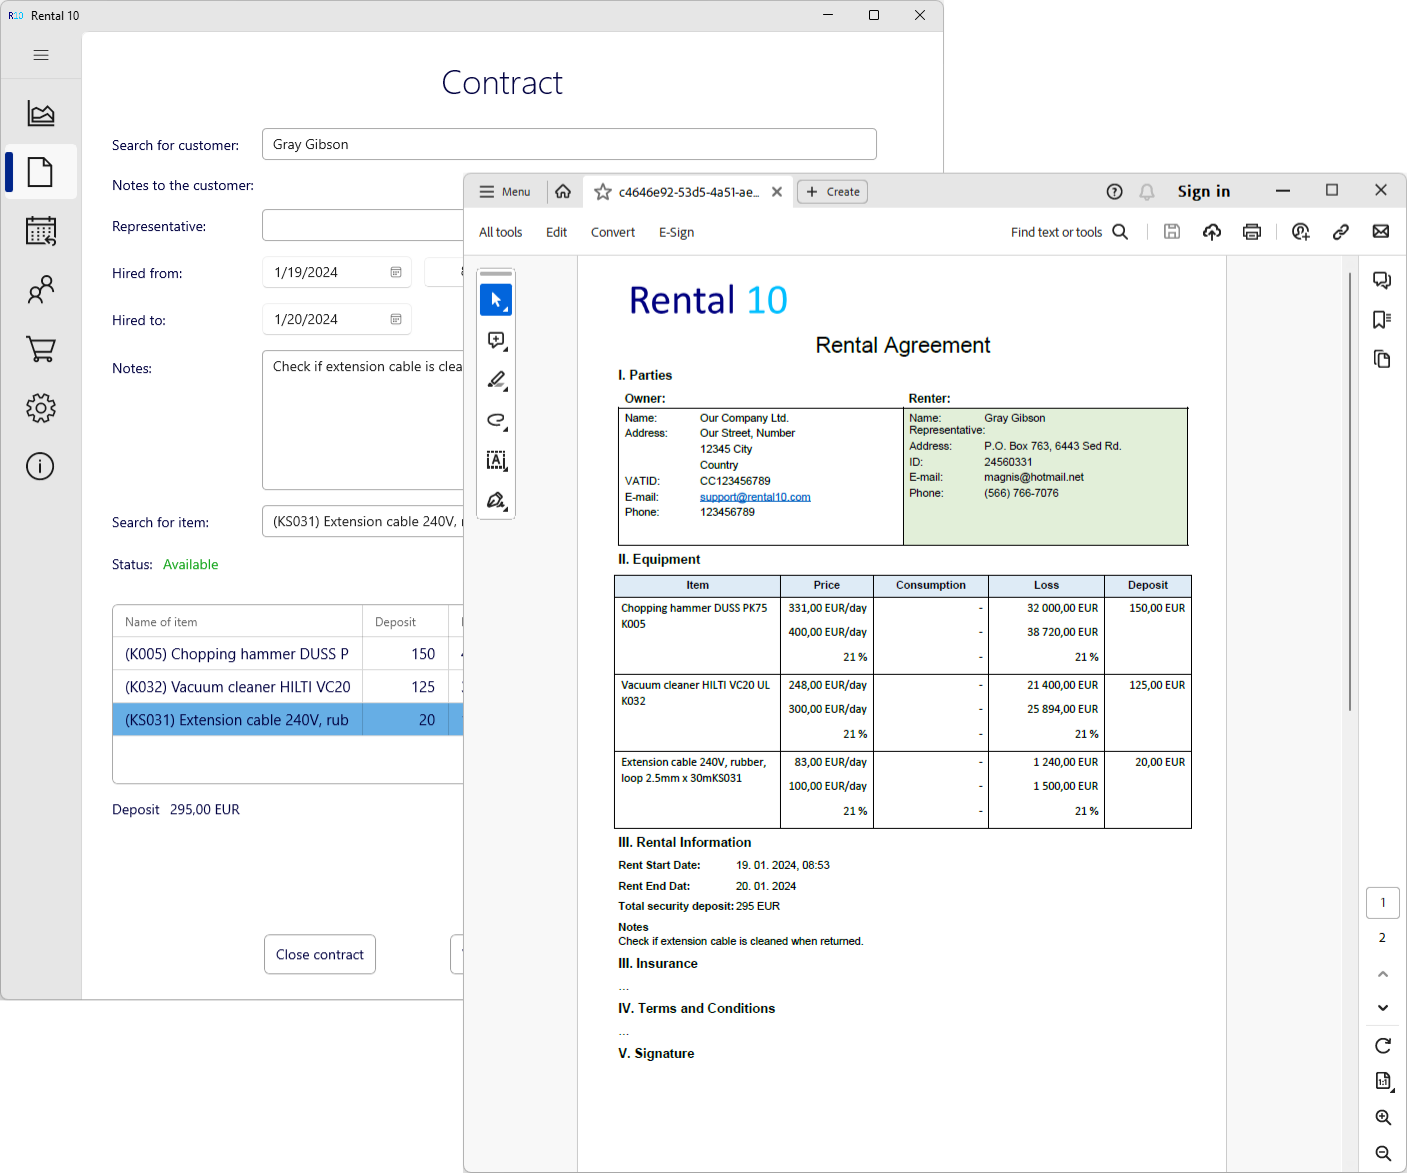
Task: Choose the Add comment tool in PDF quick tools
Action: point(496,341)
